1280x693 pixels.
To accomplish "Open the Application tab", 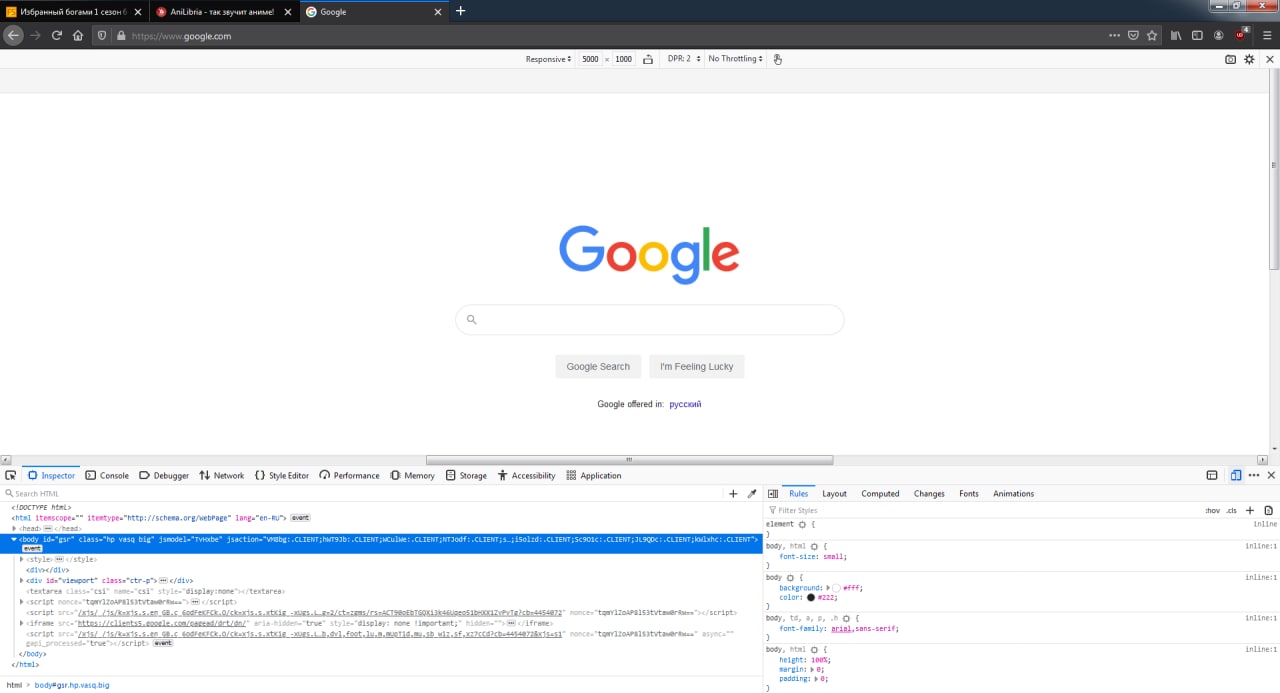I will [594, 475].
